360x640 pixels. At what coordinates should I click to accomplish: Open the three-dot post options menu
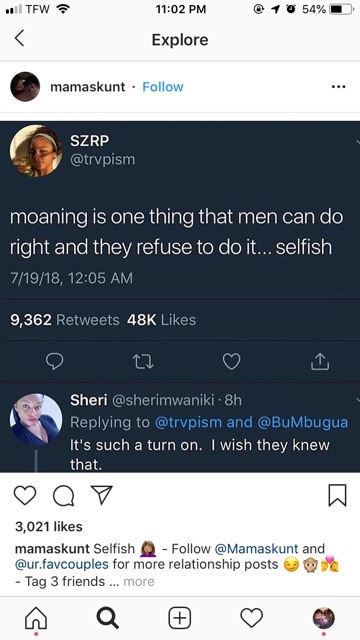click(338, 87)
